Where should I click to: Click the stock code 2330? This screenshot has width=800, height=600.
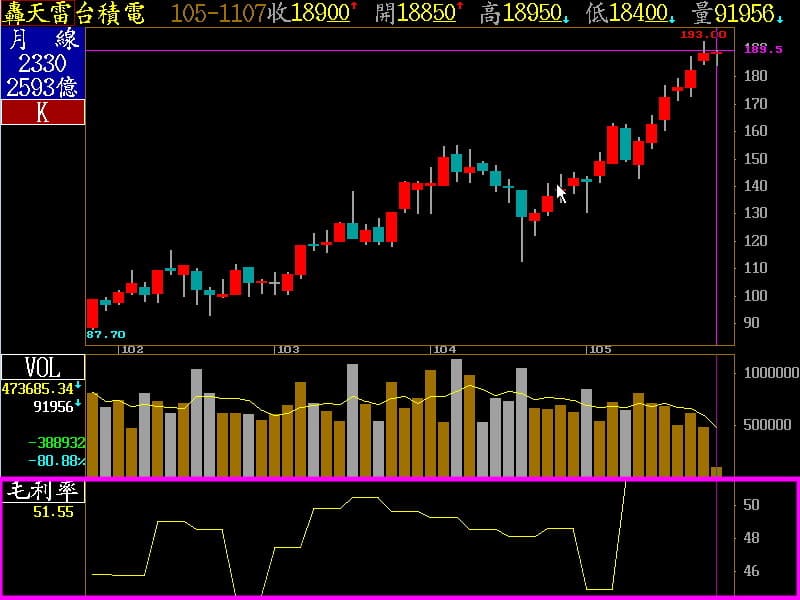pyautogui.click(x=42, y=63)
